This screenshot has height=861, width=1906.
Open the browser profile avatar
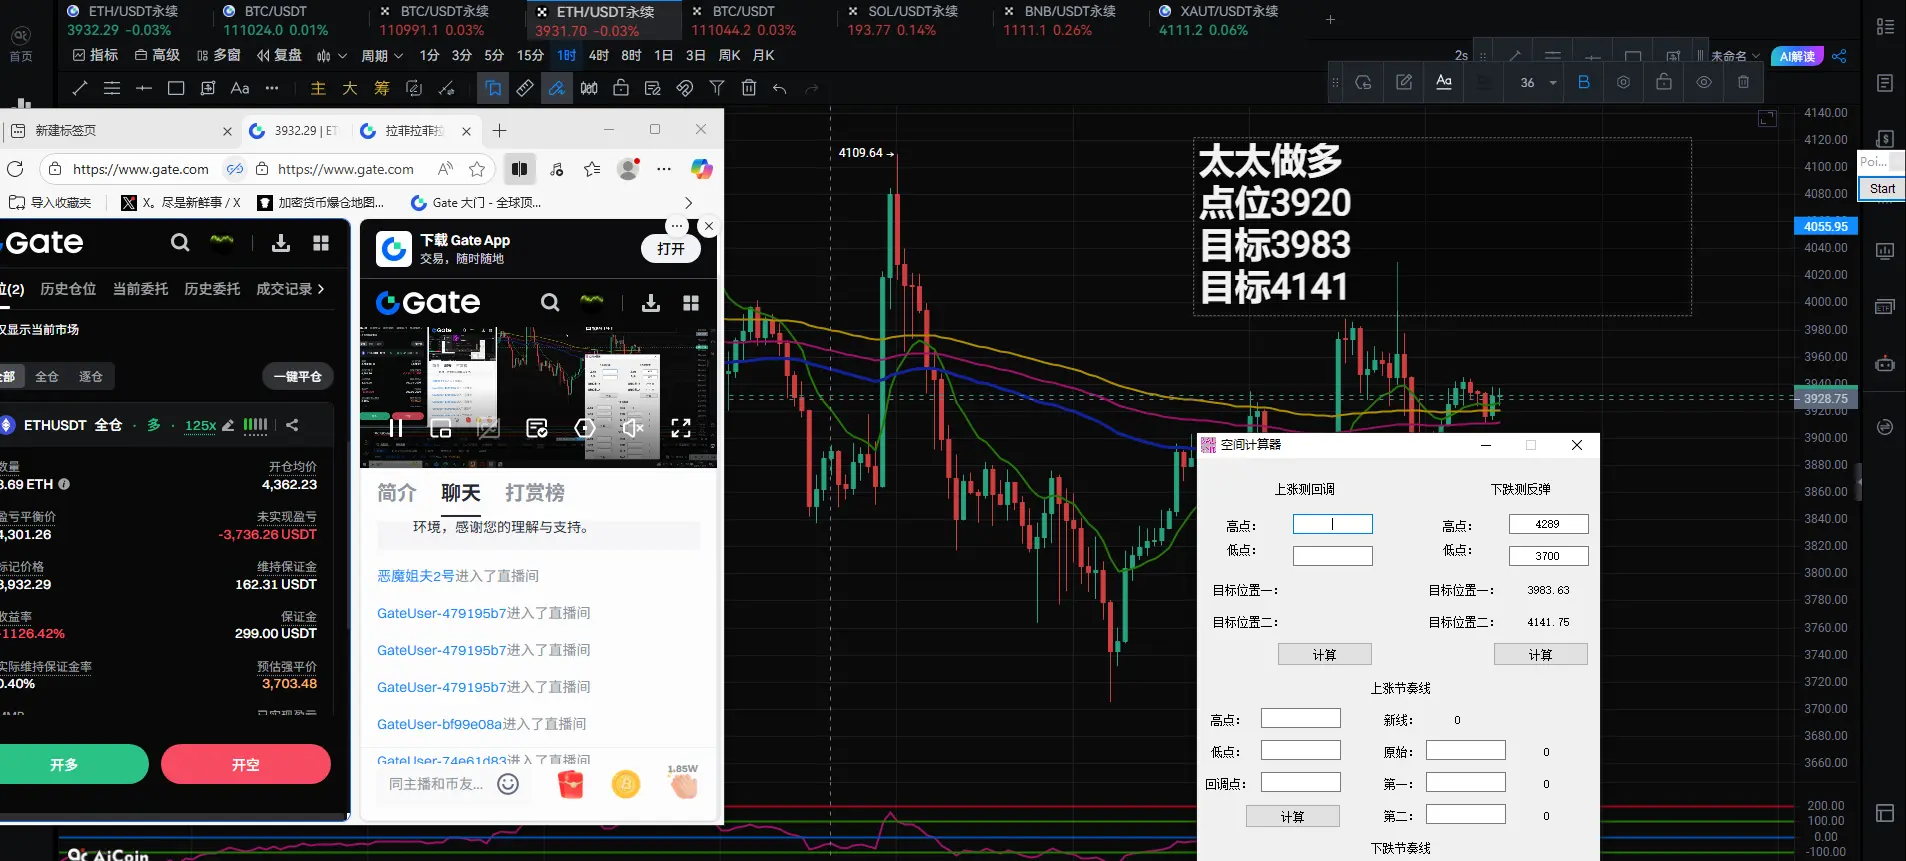[628, 169]
